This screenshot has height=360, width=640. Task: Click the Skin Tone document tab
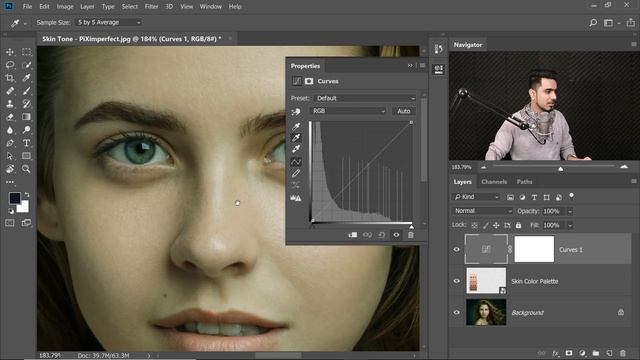tap(131, 39)
